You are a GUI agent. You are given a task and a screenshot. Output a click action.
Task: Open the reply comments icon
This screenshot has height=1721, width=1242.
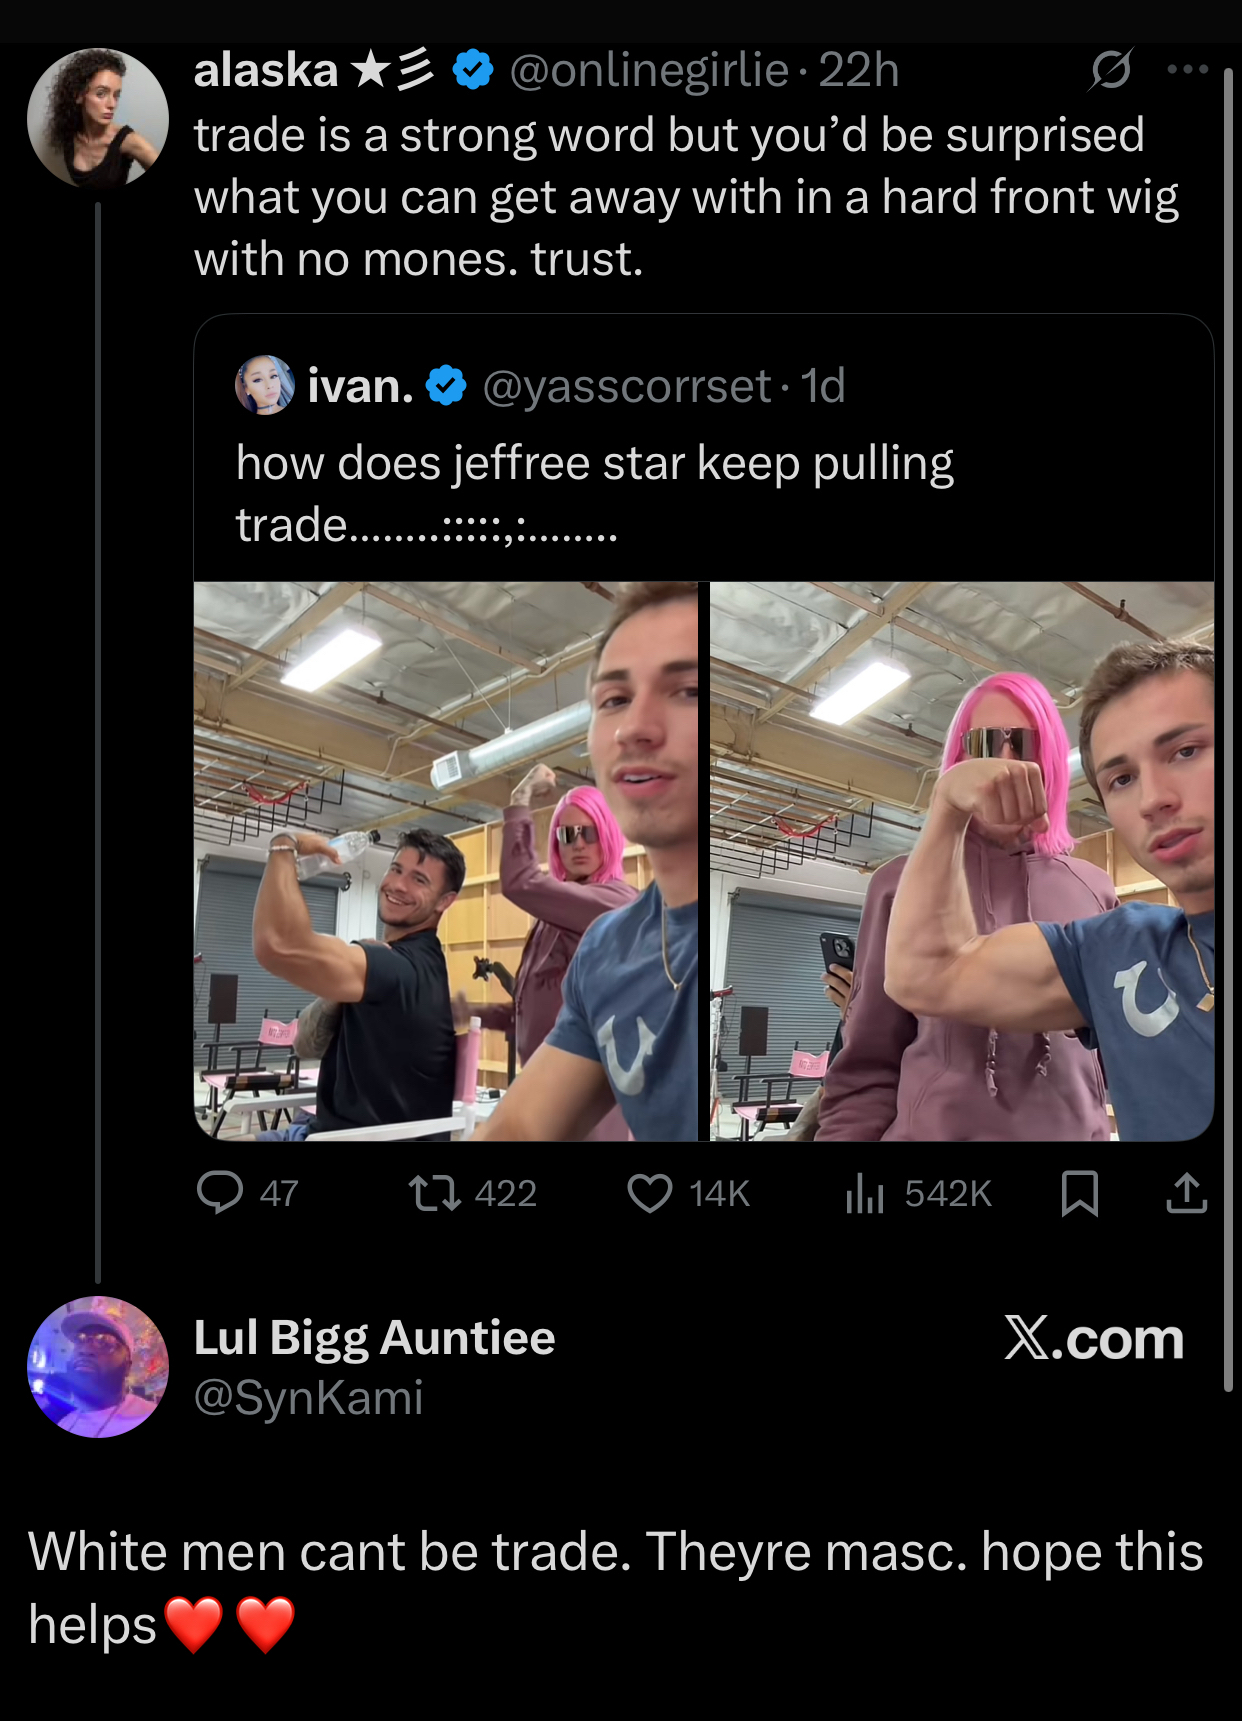(x=220, y=1192)
